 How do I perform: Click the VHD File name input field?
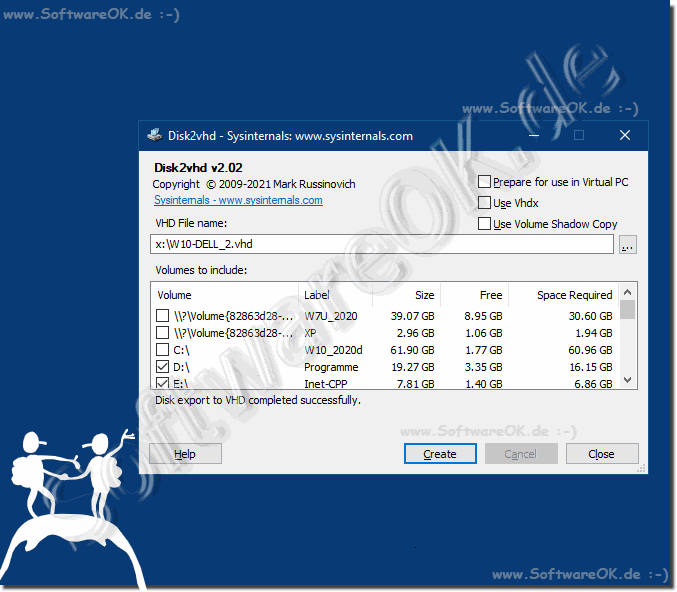382,244
